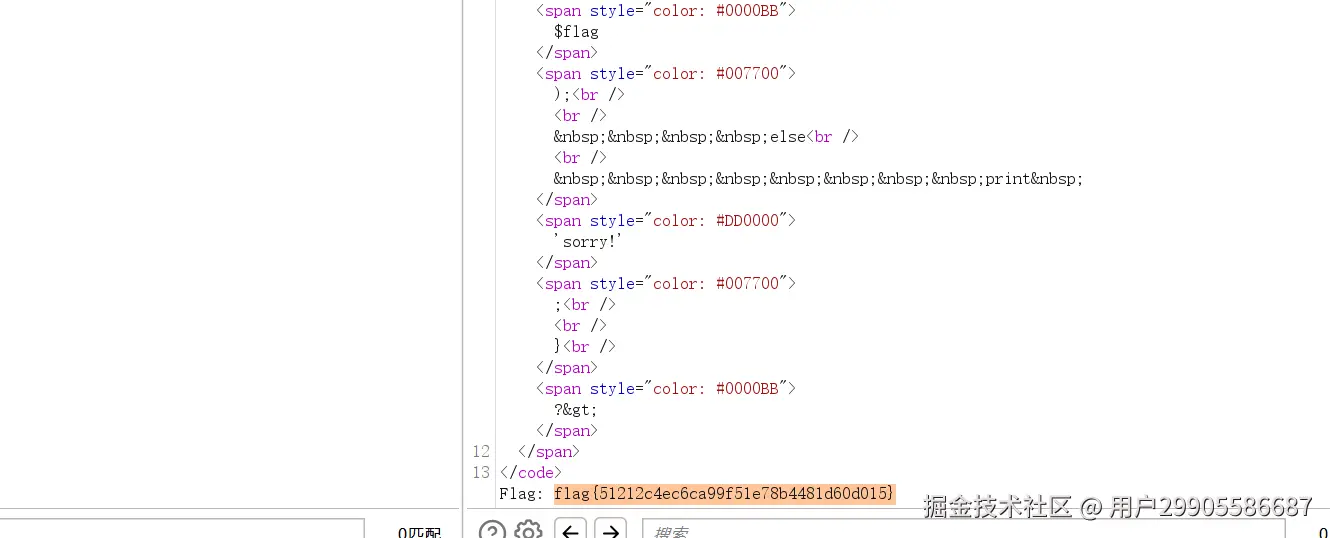Click the #0000BB span tag above ?&gt;
The height and width of the screenshot is (538, 1330).
pyautogui.click(x=665, y=389)
